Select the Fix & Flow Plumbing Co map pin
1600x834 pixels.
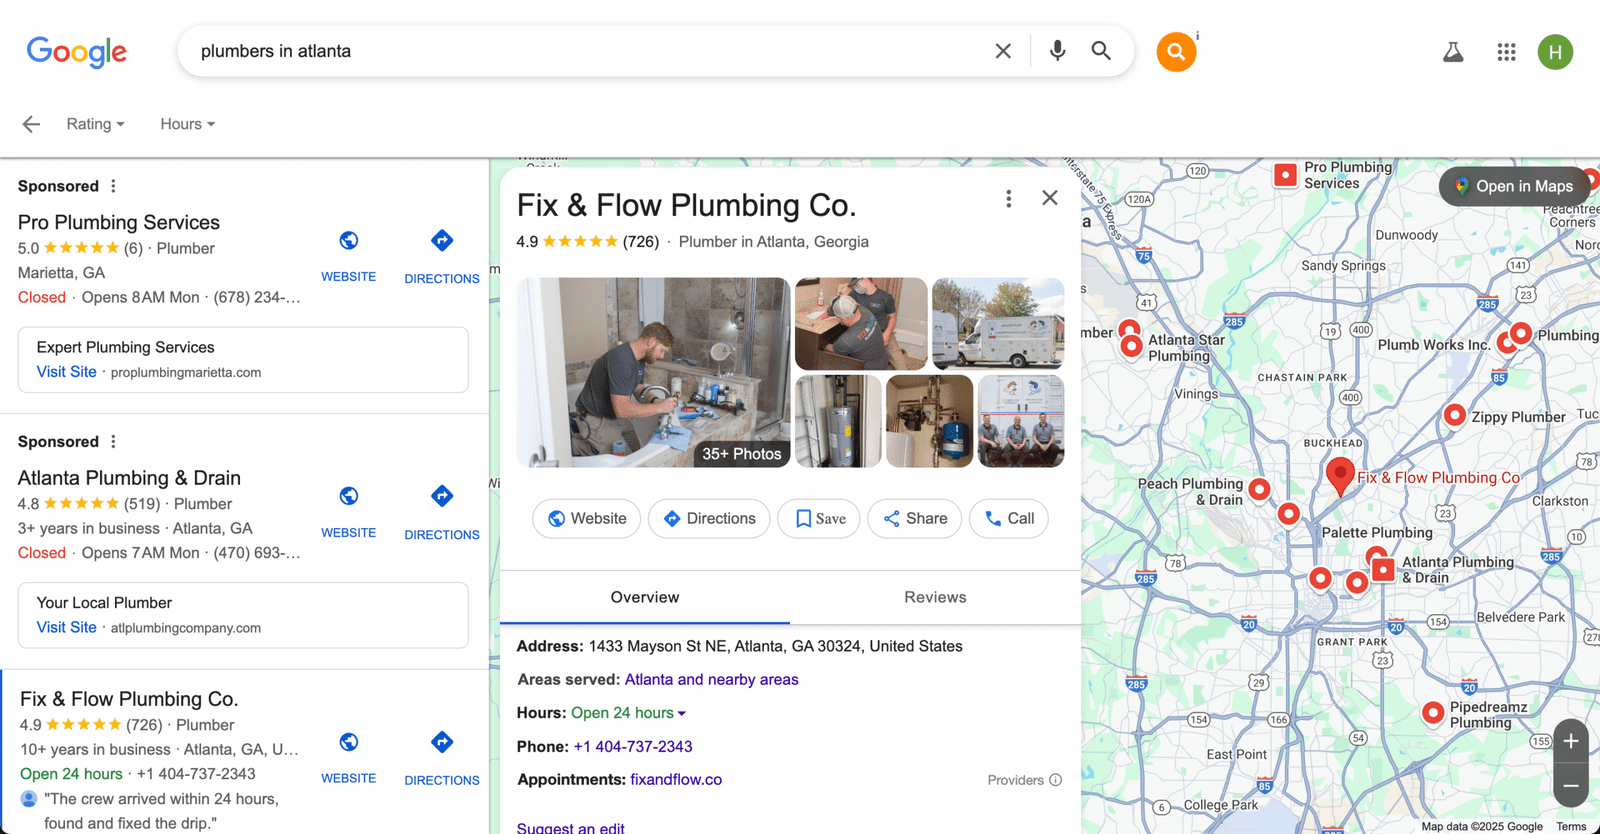pos(1340,476)
